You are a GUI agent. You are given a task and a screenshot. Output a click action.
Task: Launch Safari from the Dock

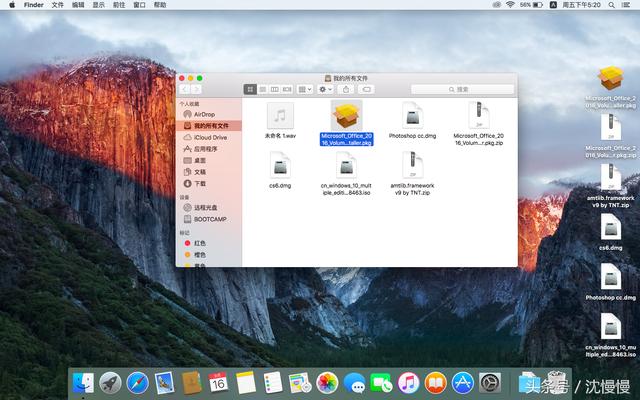pos(137,383)
